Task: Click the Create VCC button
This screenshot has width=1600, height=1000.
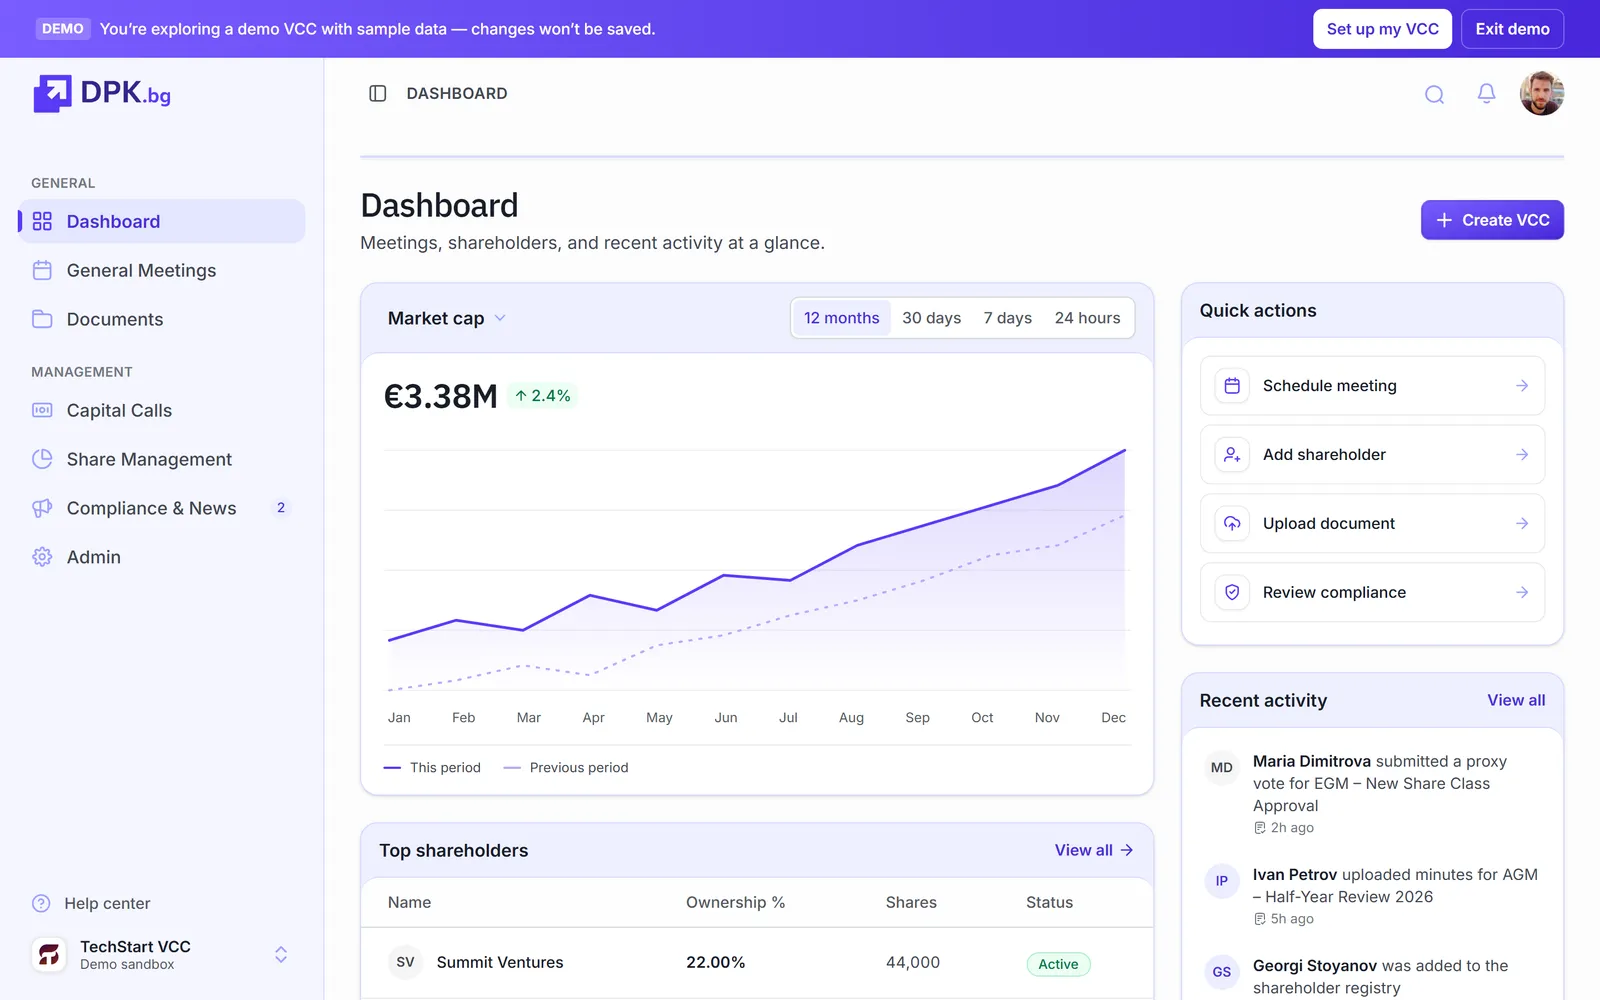Action: (x=1492, y=220)
